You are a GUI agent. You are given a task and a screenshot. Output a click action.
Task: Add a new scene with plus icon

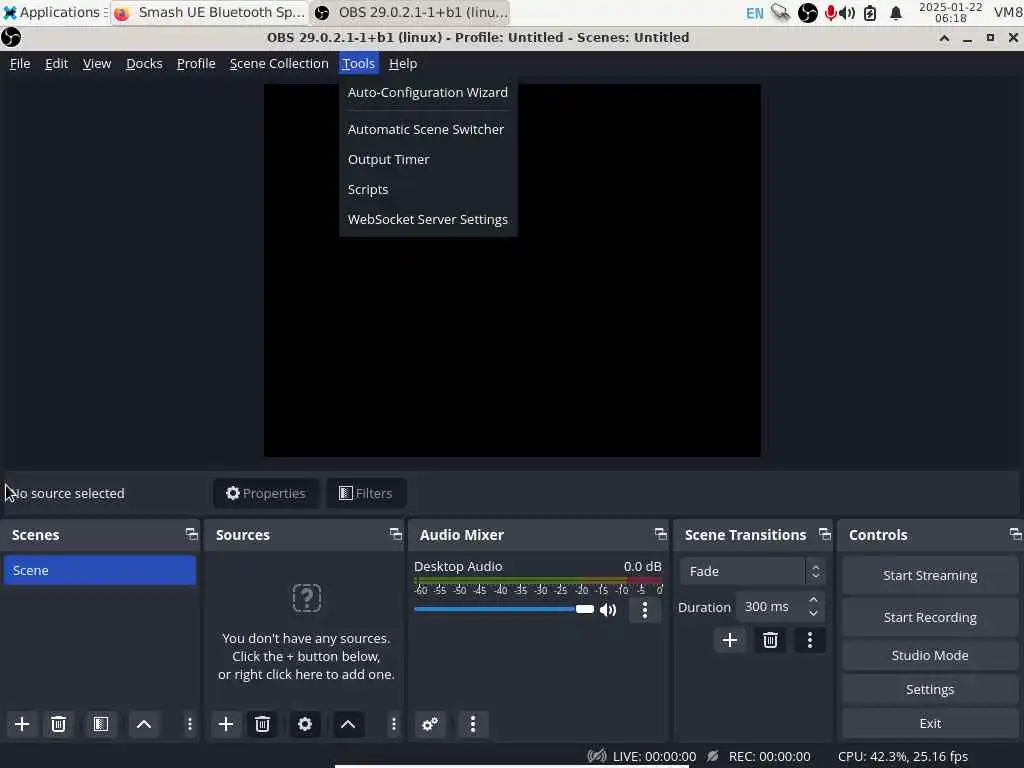[22, 724]
